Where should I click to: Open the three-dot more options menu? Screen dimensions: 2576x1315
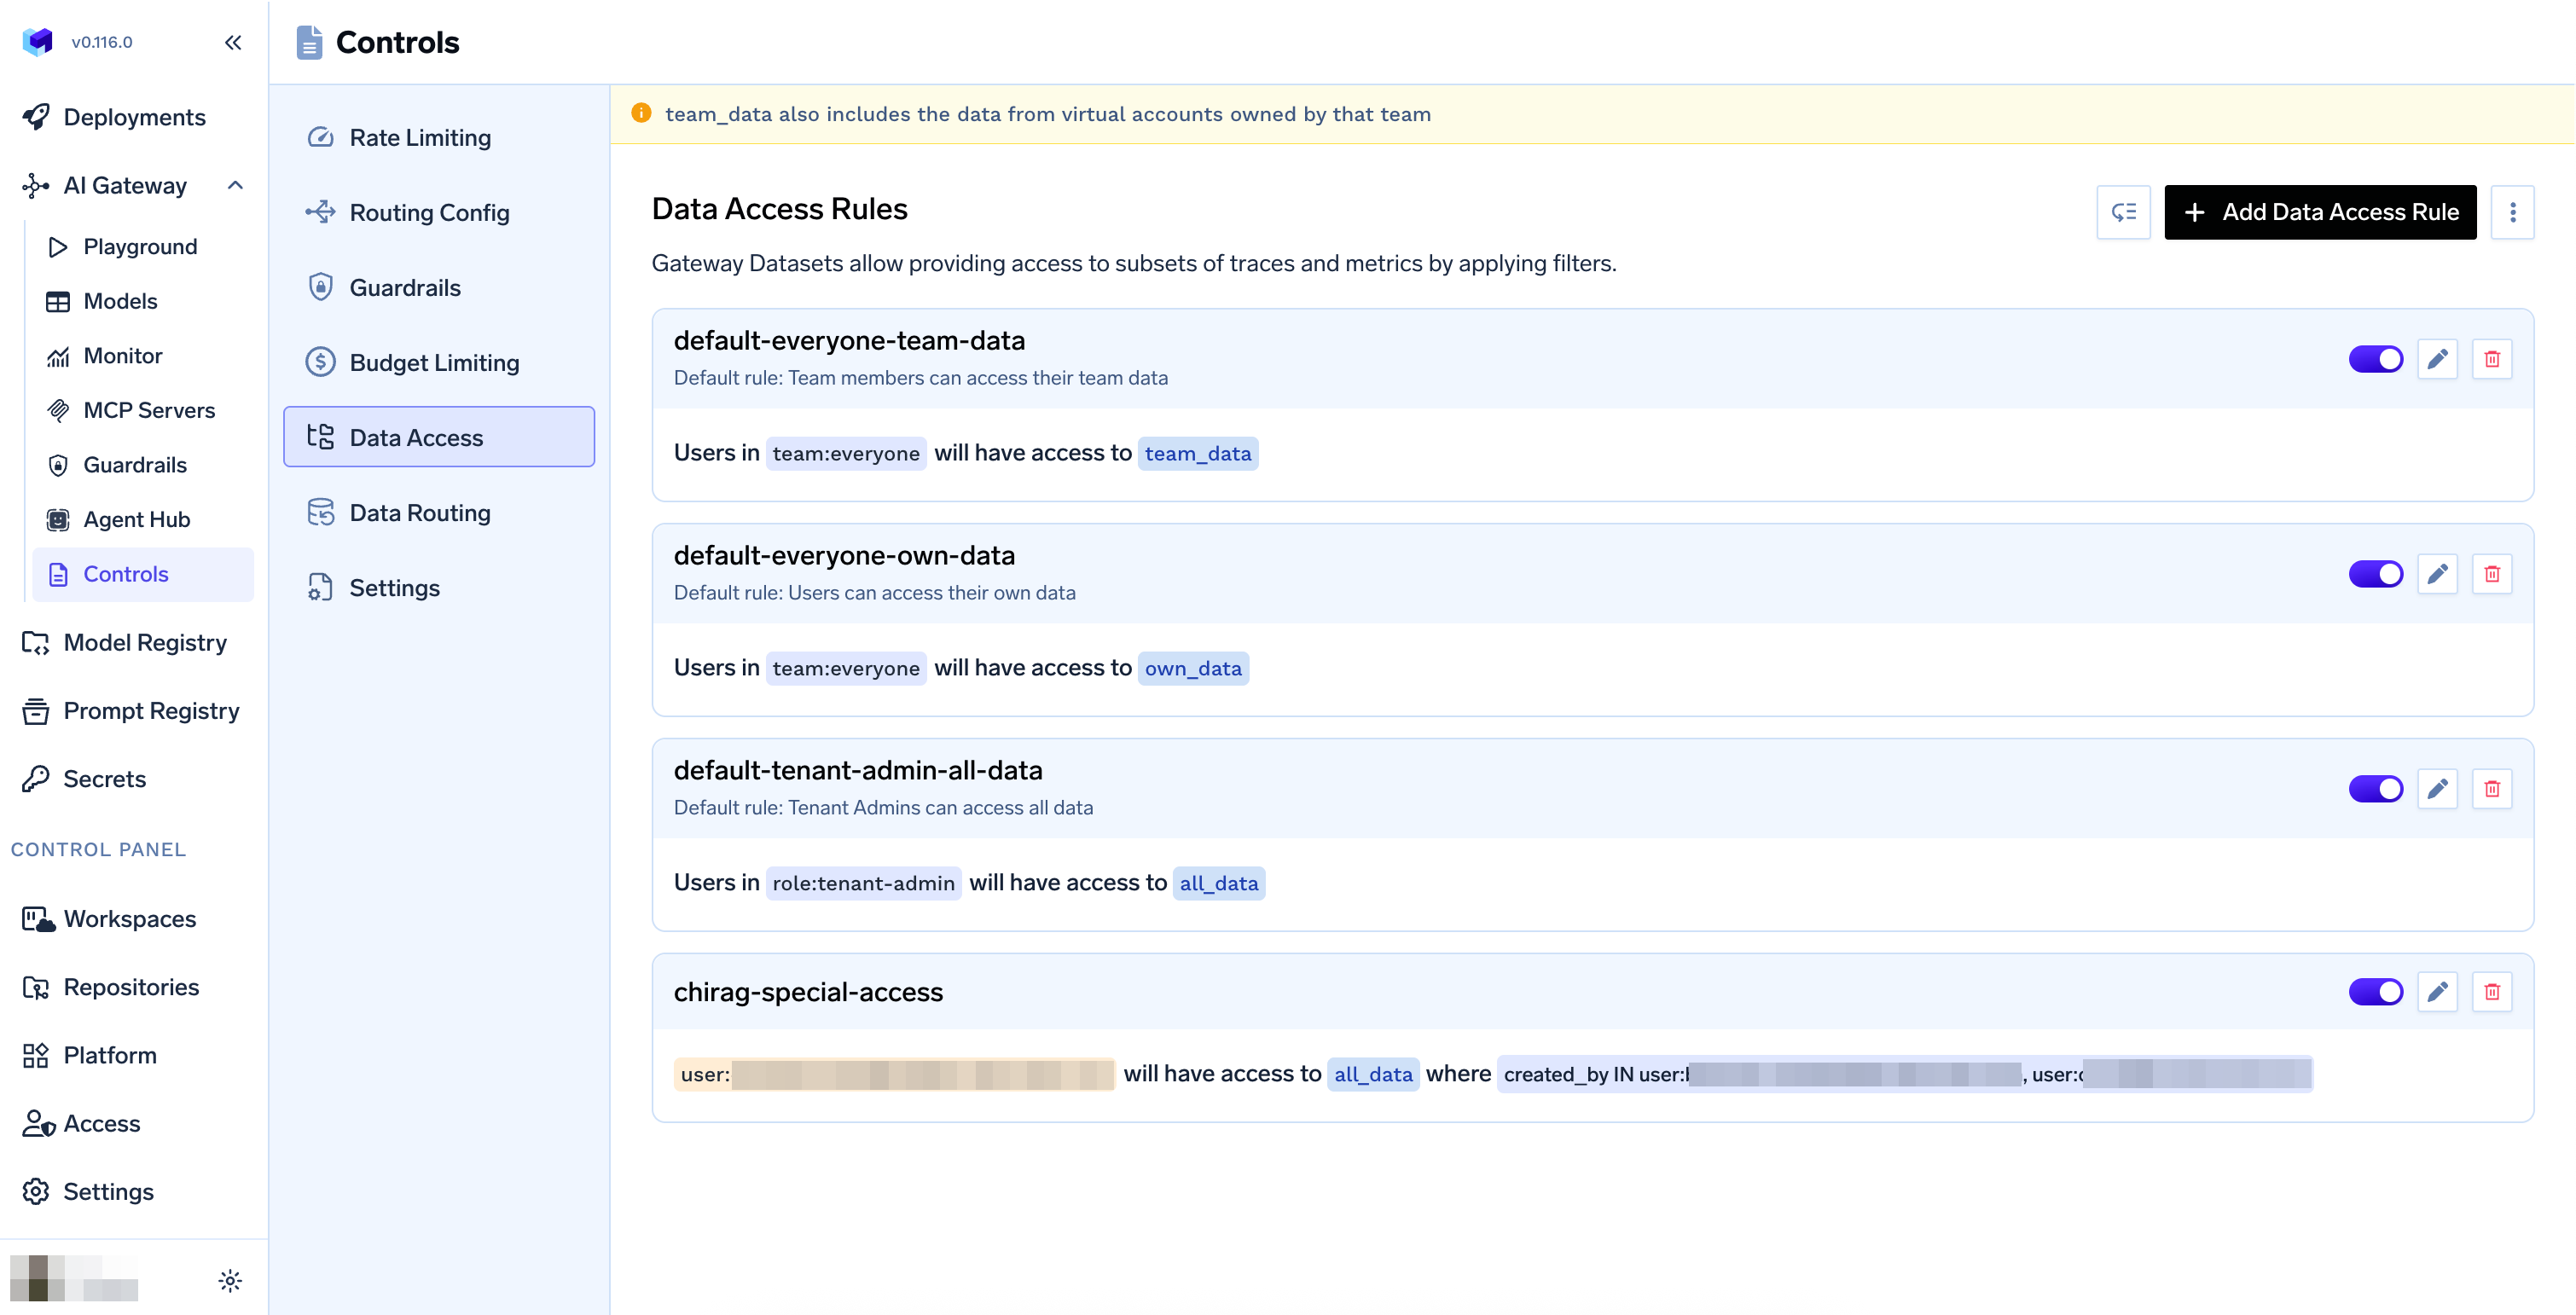[x=2512, y=212]
